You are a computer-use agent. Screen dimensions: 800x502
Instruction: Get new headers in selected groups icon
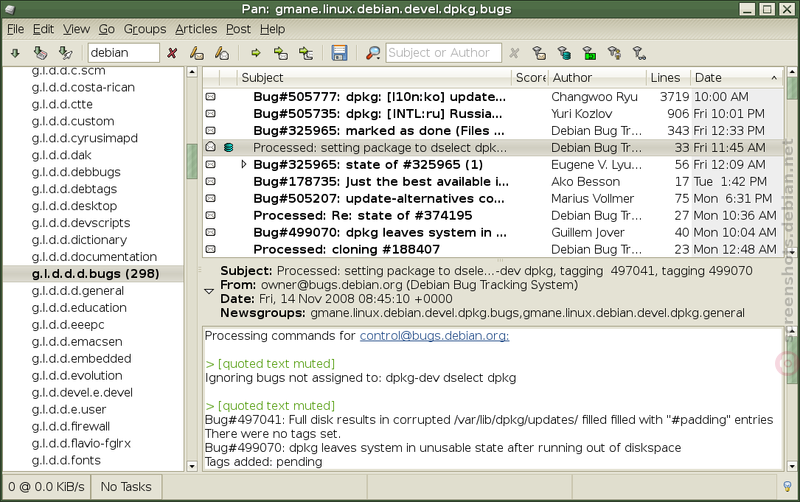coord(66,53)
